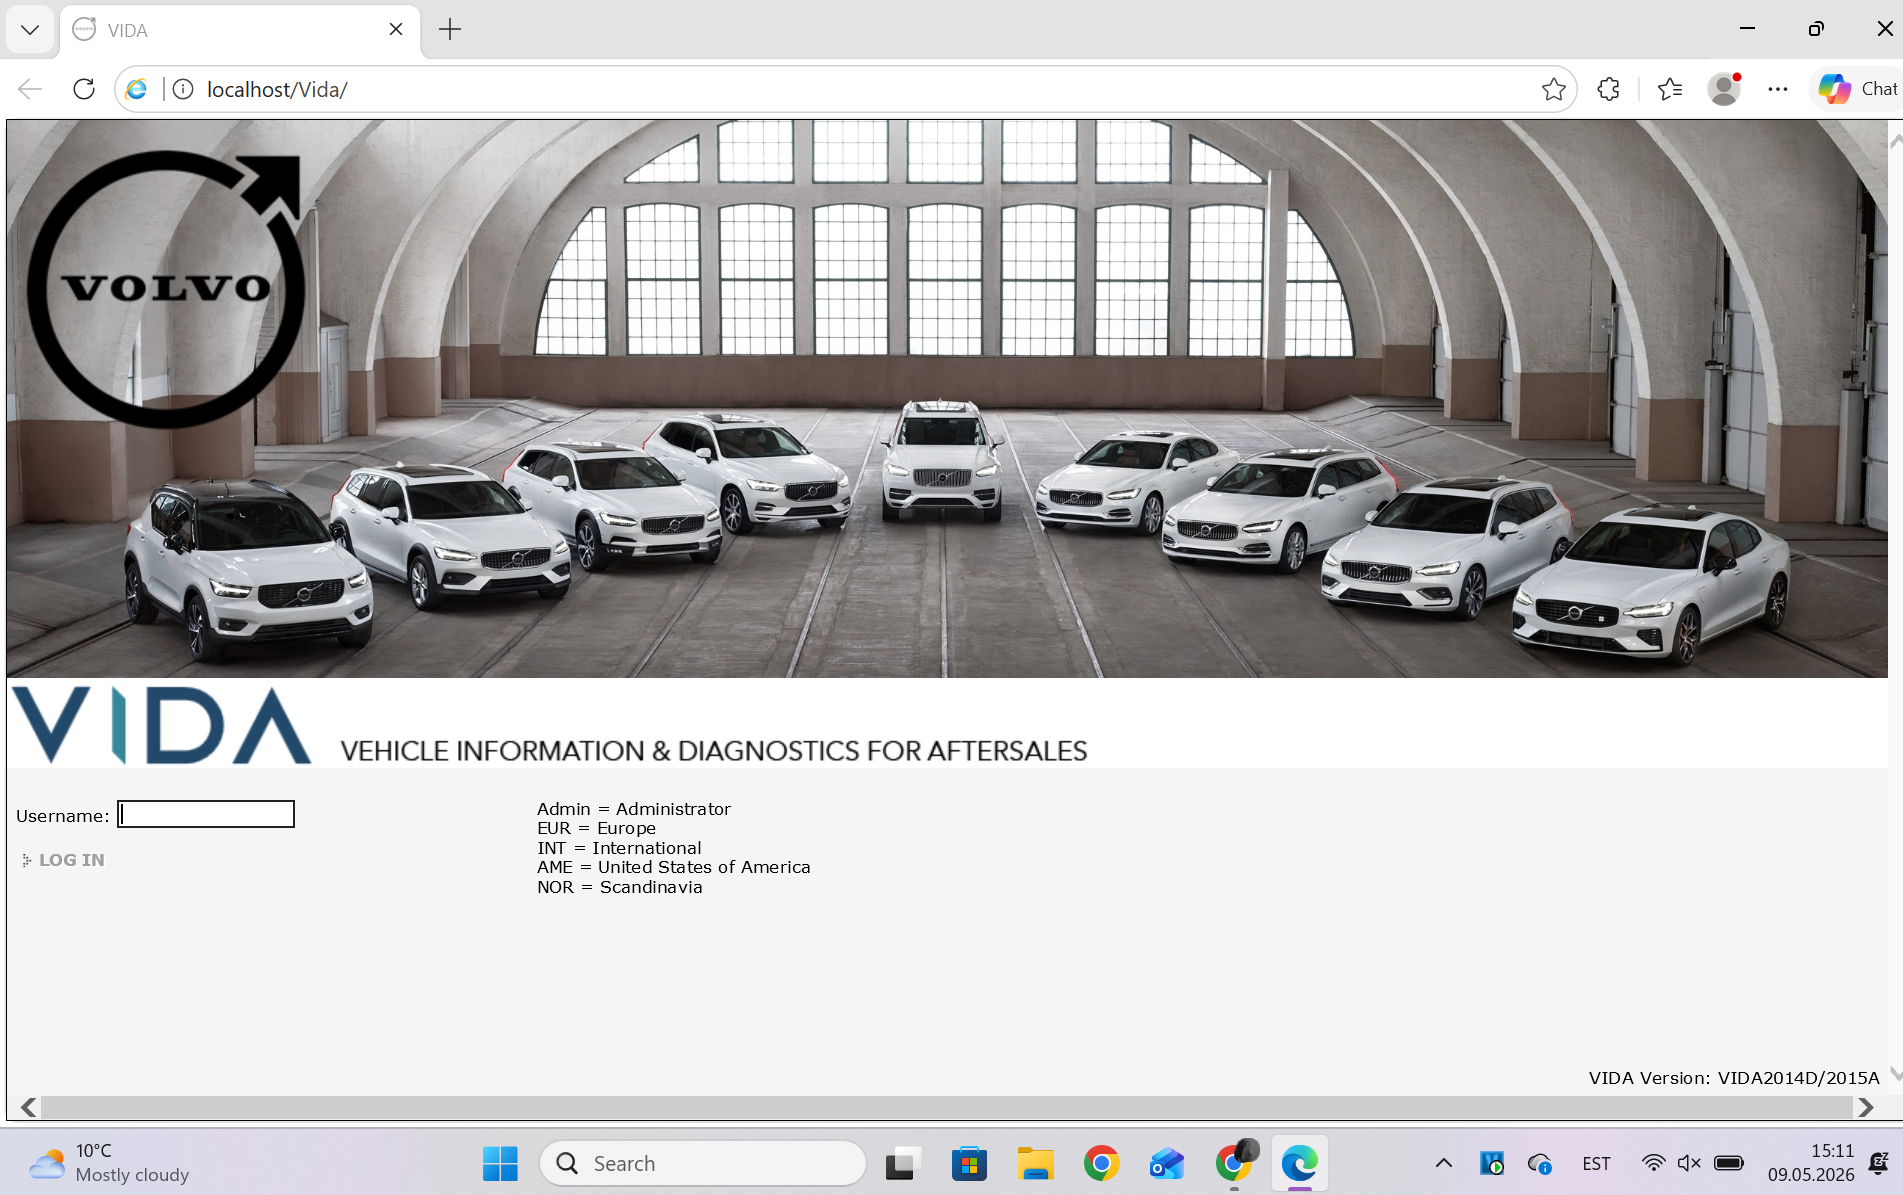
Task: Unmute the speaker volume icon
Action: tap(1689, 1163)
